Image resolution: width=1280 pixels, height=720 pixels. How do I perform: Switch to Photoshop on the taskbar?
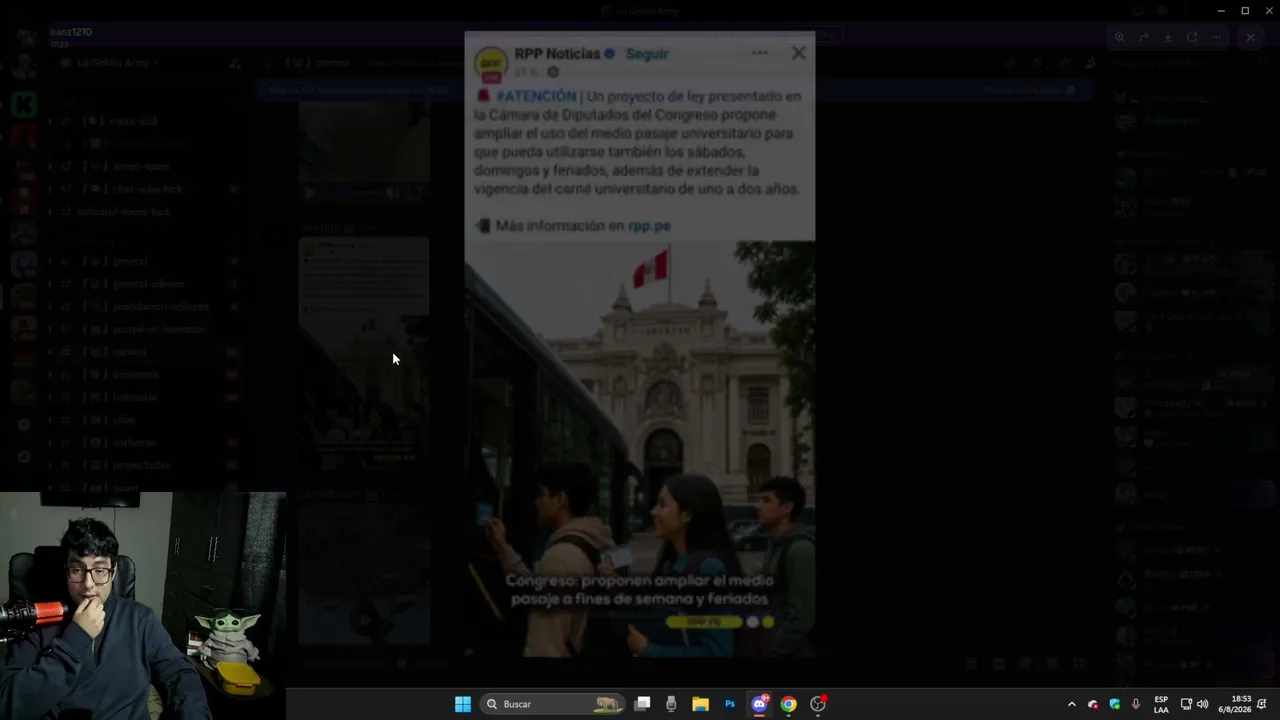coord(730,704)
